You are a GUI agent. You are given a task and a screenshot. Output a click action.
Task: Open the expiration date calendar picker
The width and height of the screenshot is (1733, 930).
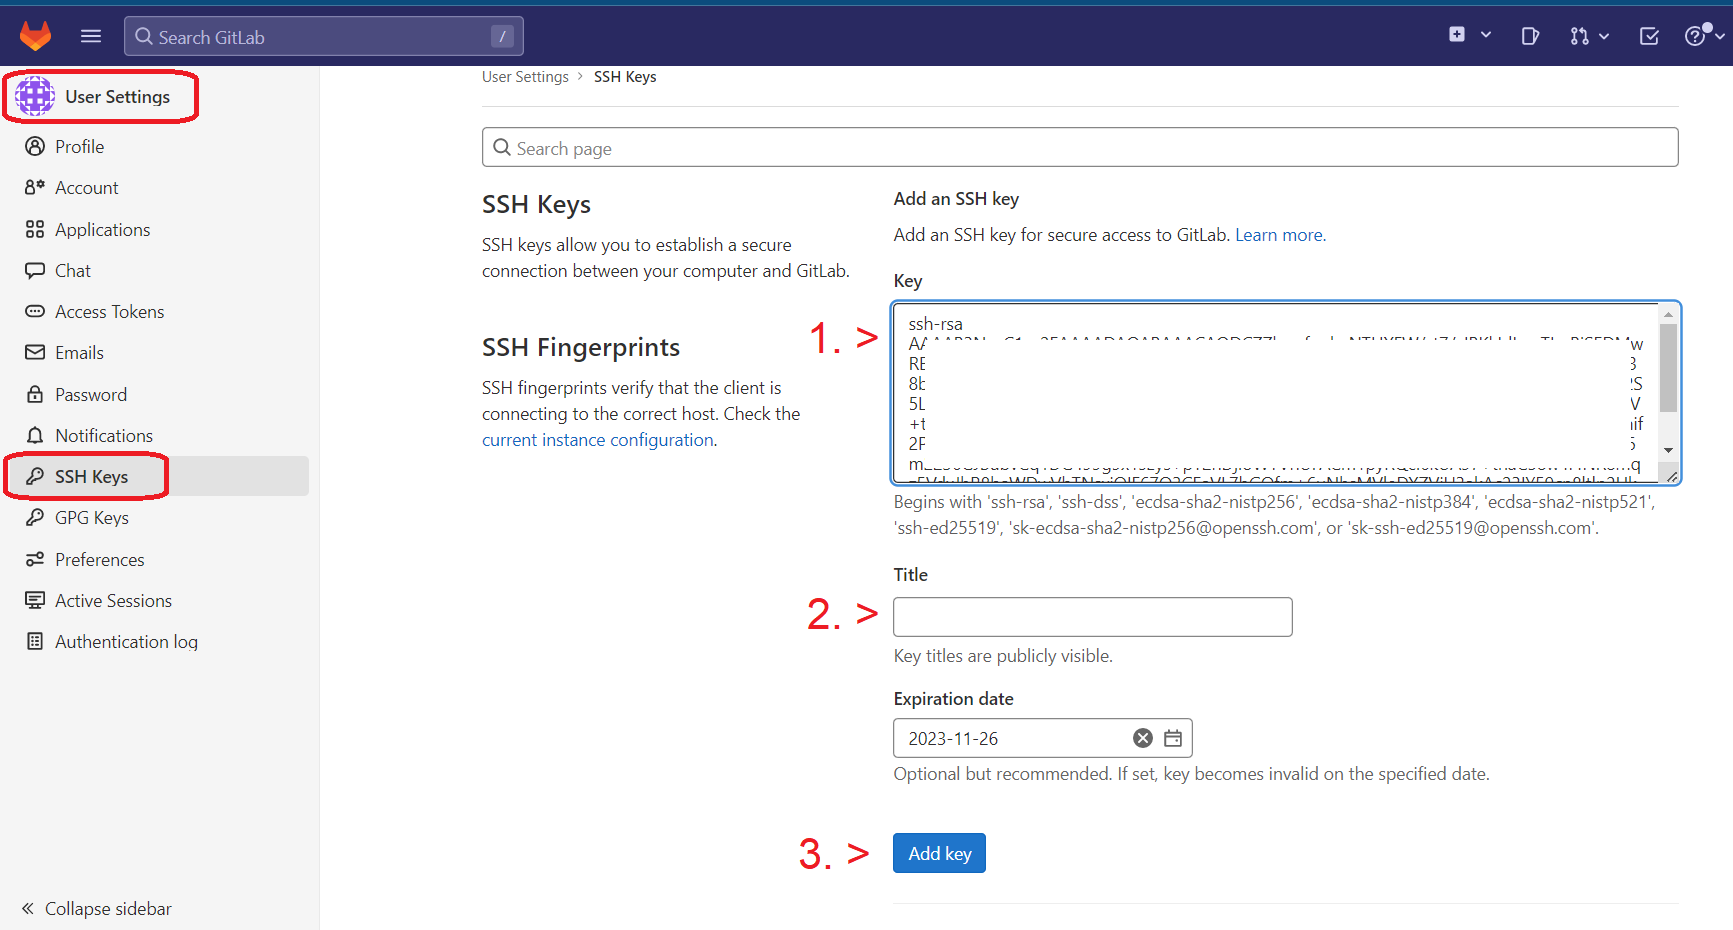tap(1173, 738)
